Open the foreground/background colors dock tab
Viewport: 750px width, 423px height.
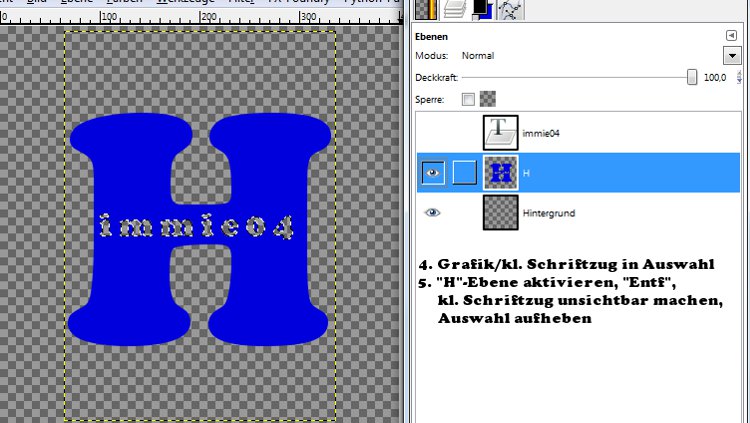coord(482,10)
